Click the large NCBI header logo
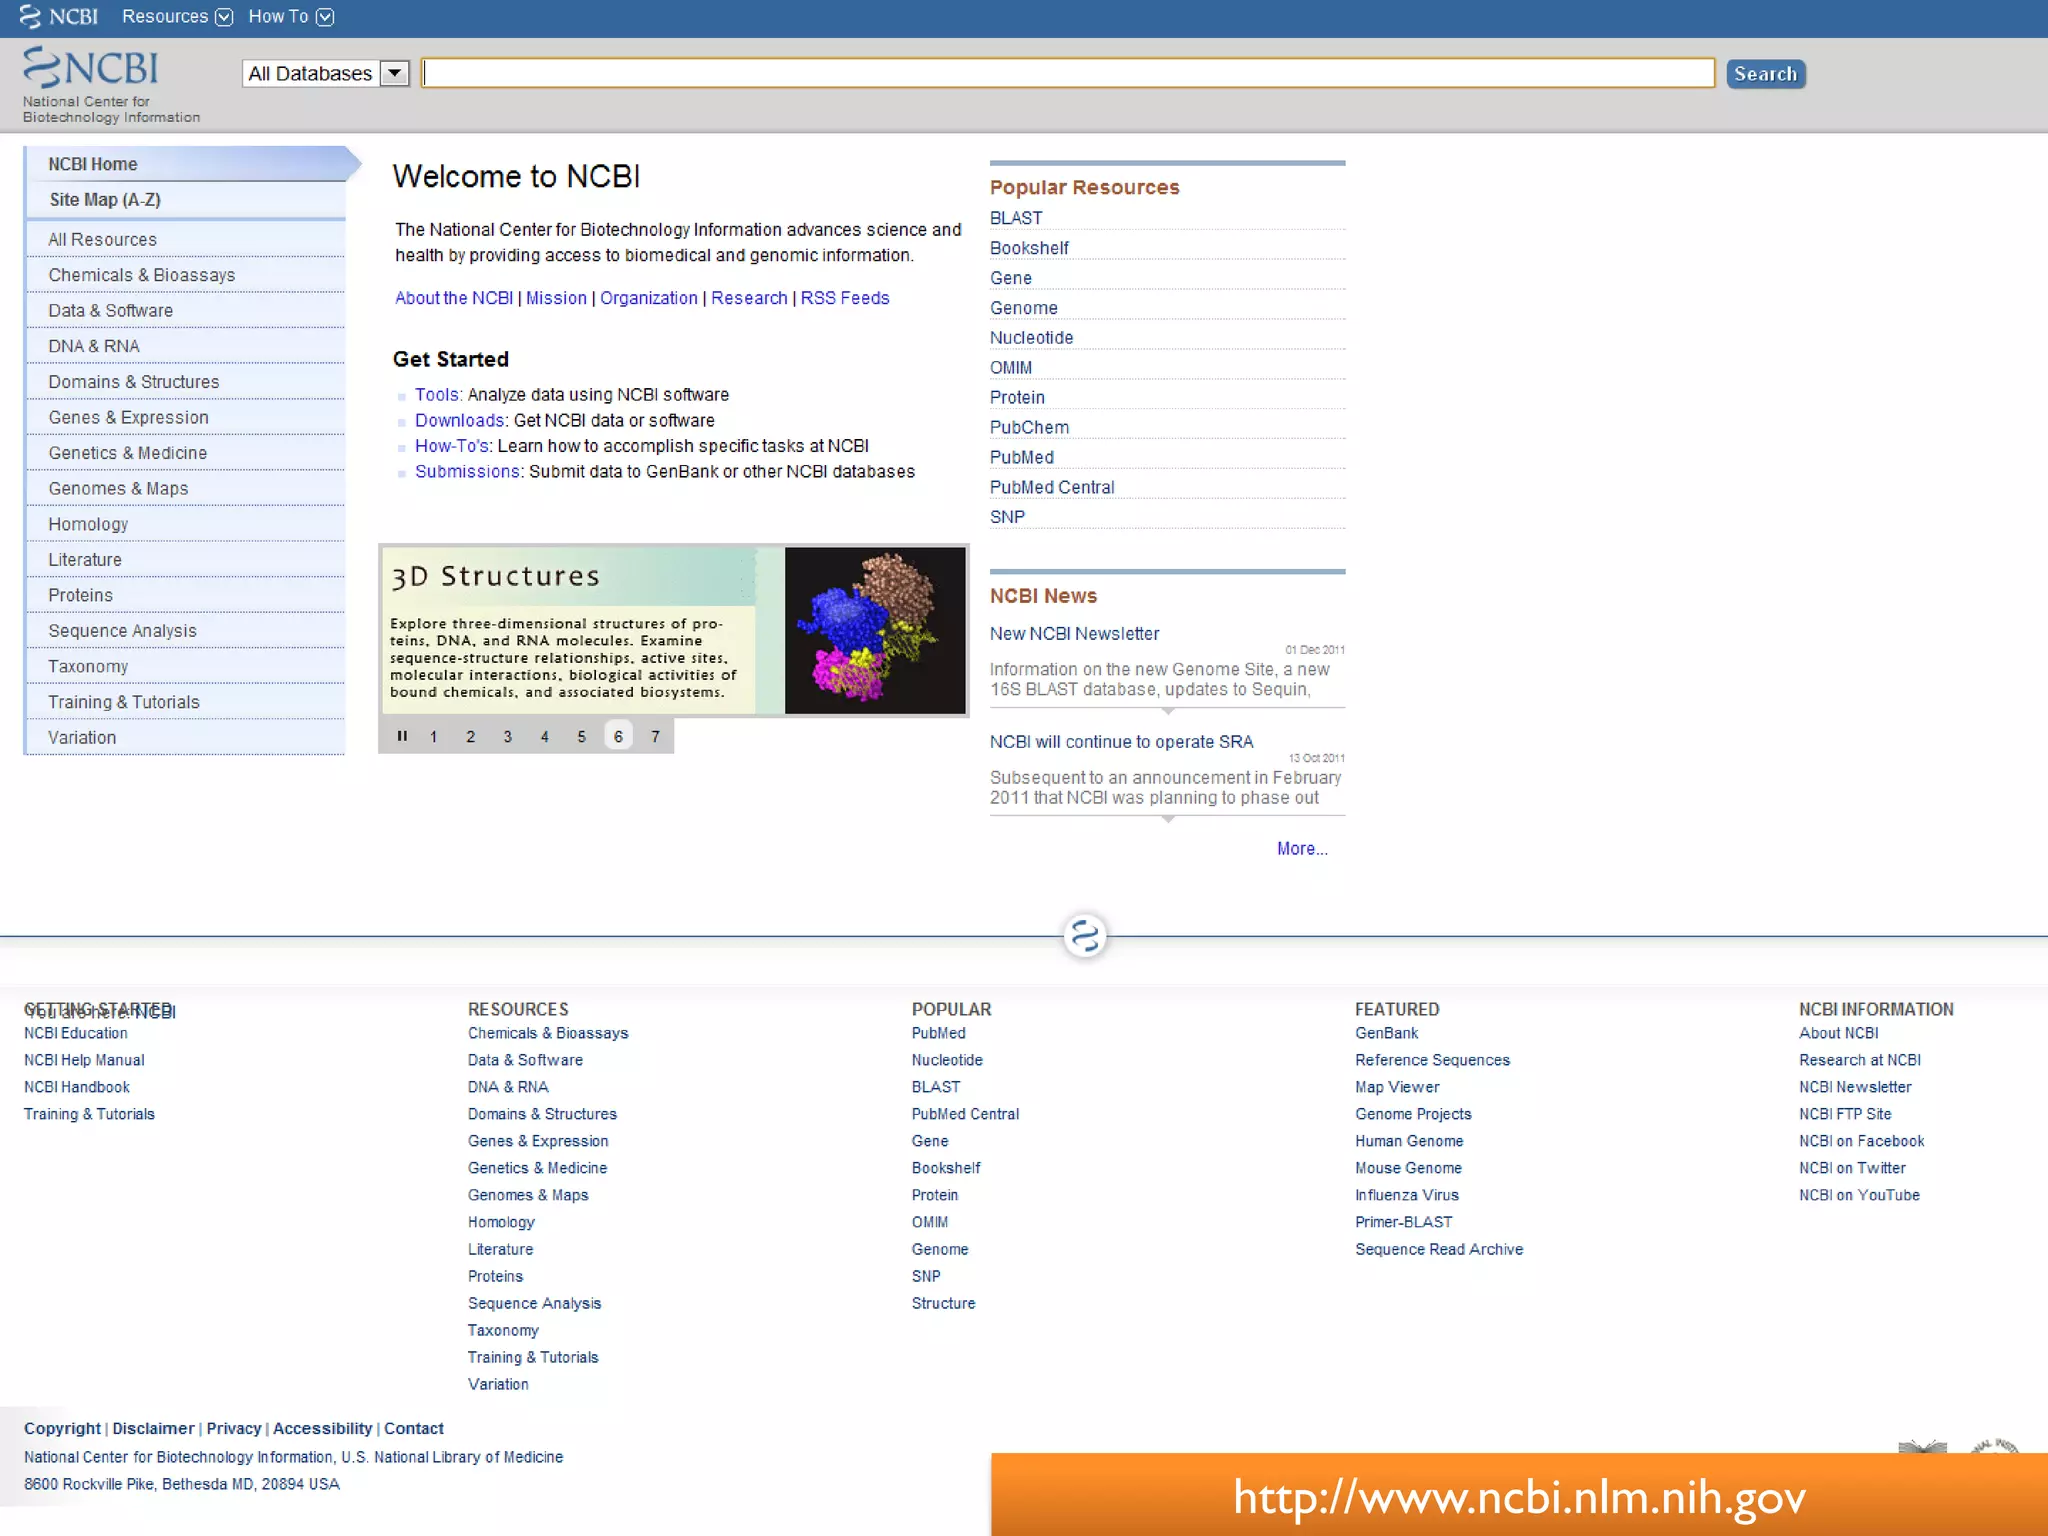Image resolution: width=2048 pixels, height=1536 pixels. pos(91,68)
